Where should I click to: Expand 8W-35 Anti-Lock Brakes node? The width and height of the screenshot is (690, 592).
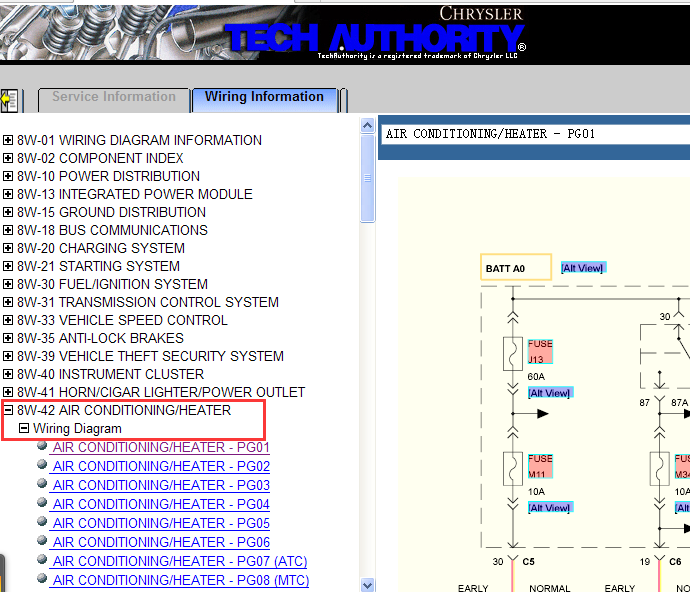pos(7,338)
